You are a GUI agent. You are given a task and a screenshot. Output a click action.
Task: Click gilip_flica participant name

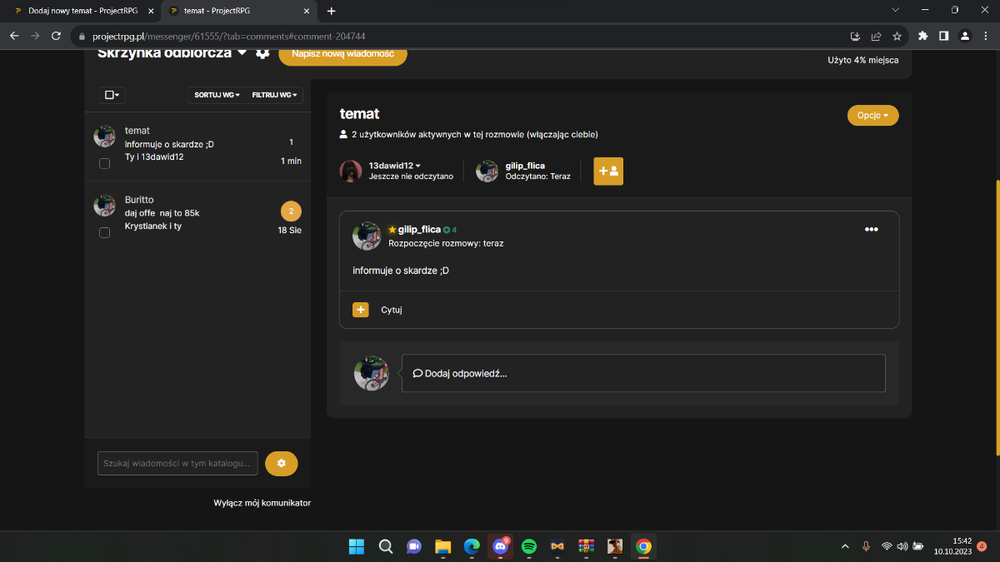pos(525,166)
